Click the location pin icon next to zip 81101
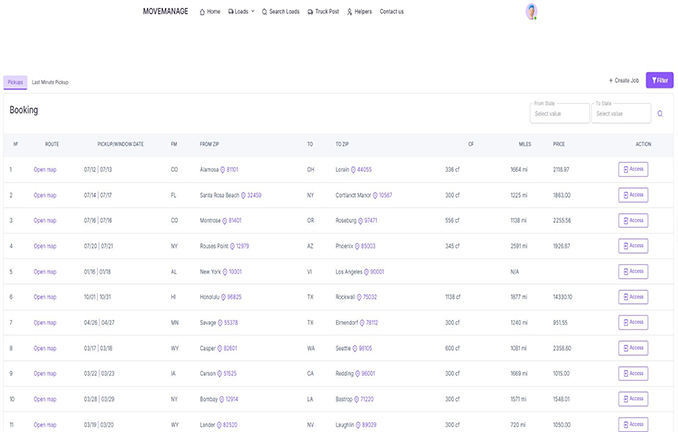 [222, 170]
